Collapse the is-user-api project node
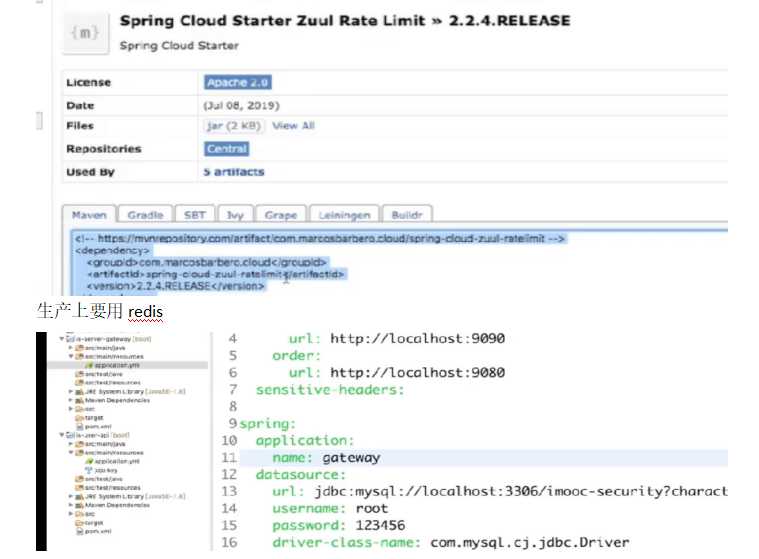This screenshot has width=759, height=559. (62, 435)
